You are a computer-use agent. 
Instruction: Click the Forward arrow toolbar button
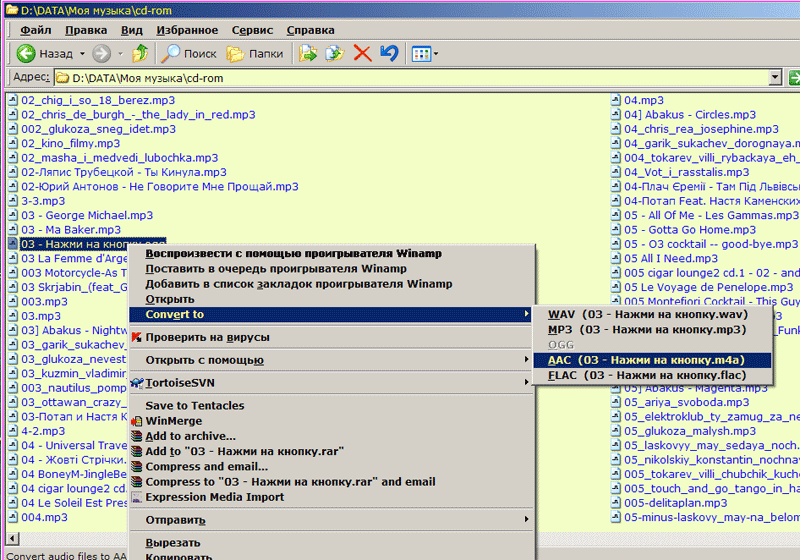click(101, 53)
